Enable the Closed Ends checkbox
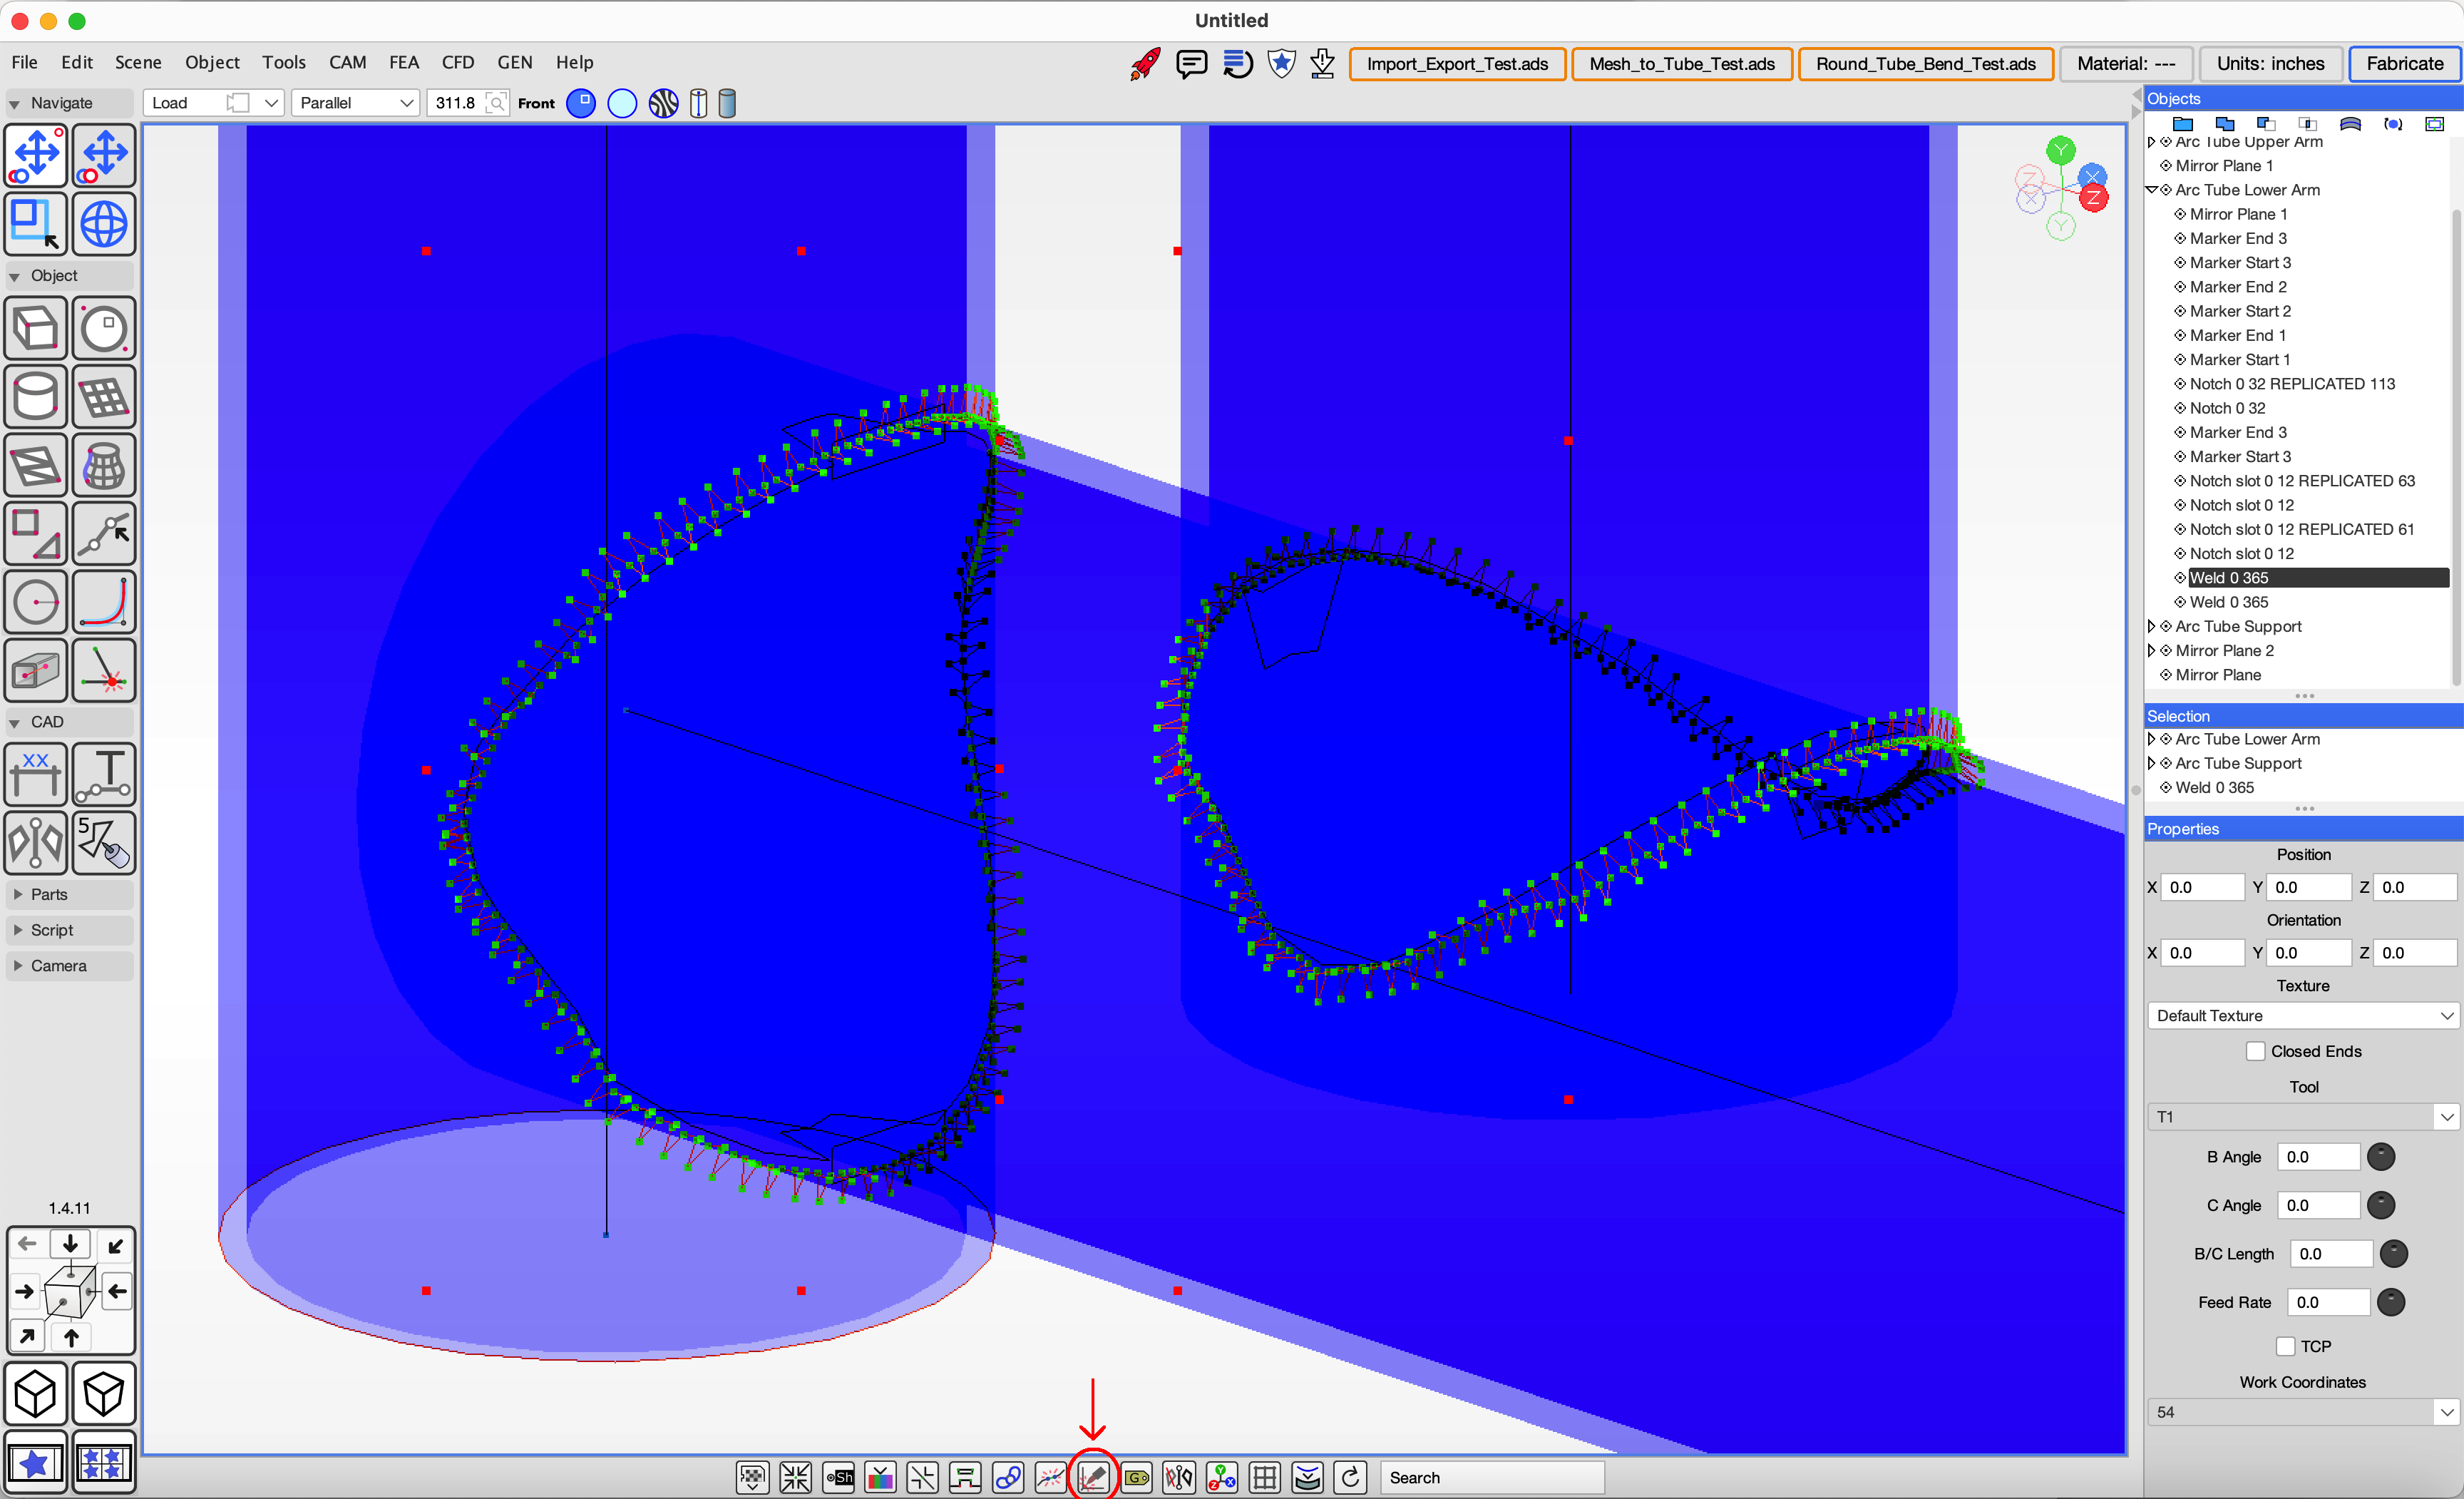 coord(2256,1051)
